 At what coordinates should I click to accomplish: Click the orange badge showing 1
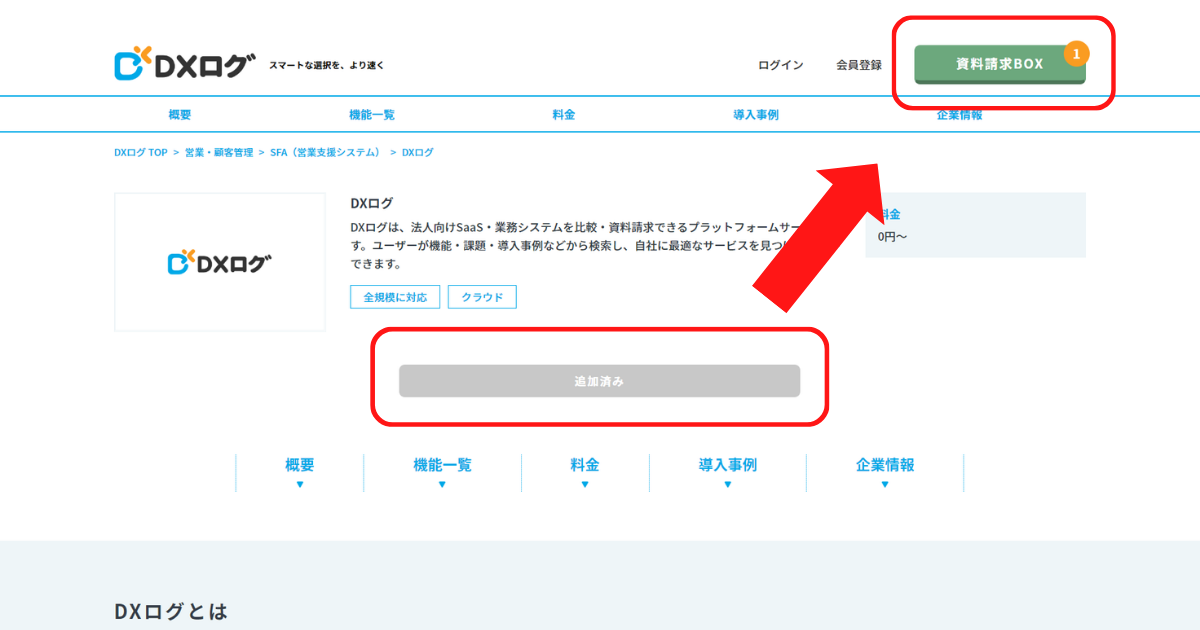1076,53
